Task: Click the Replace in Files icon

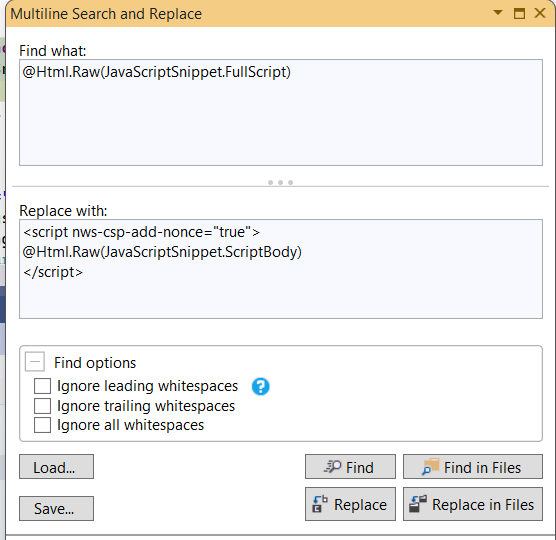Action: point(418,504)
